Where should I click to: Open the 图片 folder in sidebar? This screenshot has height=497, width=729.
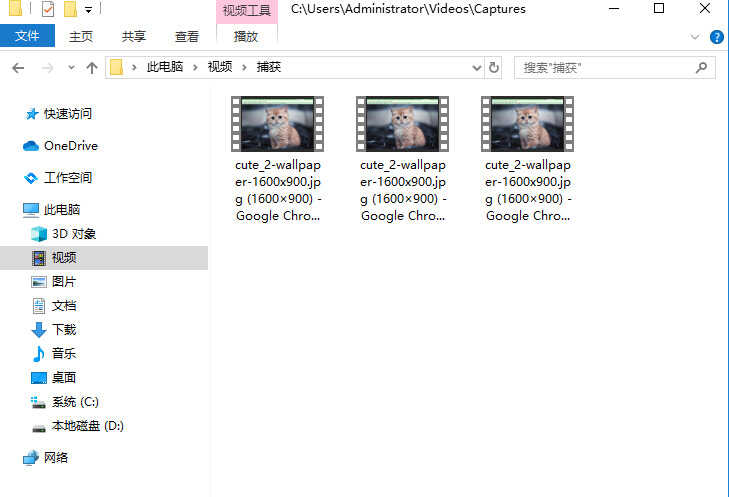tap(64, 281)
